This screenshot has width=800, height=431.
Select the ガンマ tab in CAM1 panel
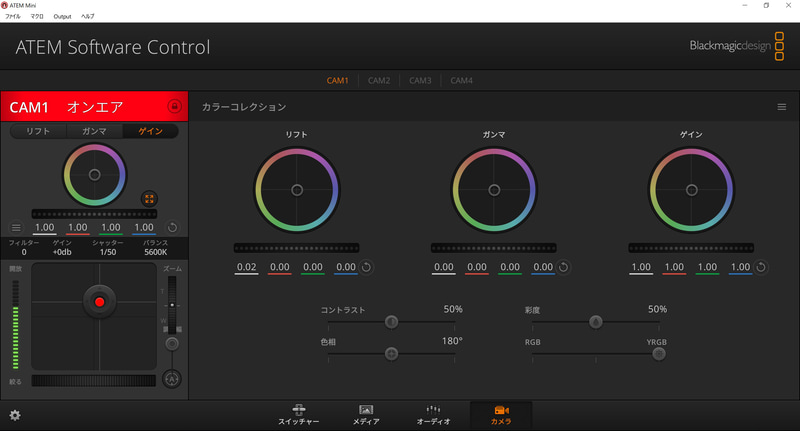click(94, 131)
